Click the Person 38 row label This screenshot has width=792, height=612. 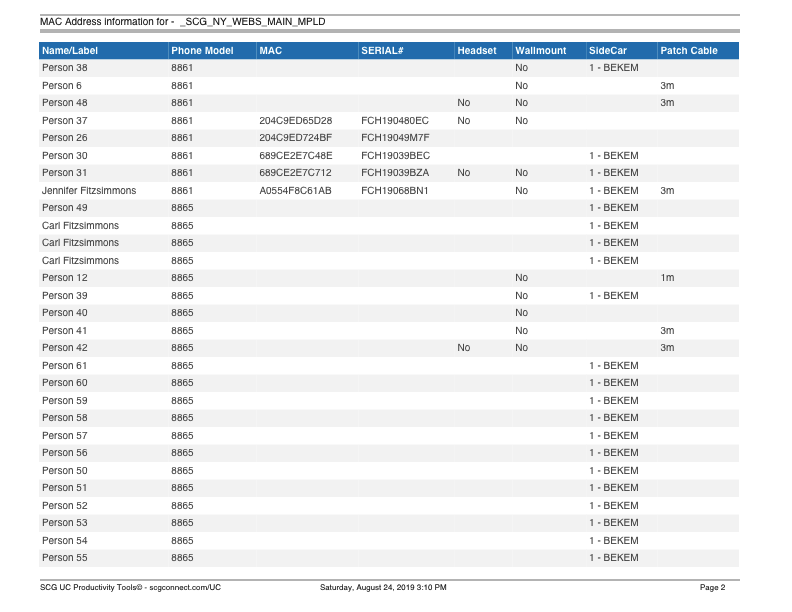[65, 68]
